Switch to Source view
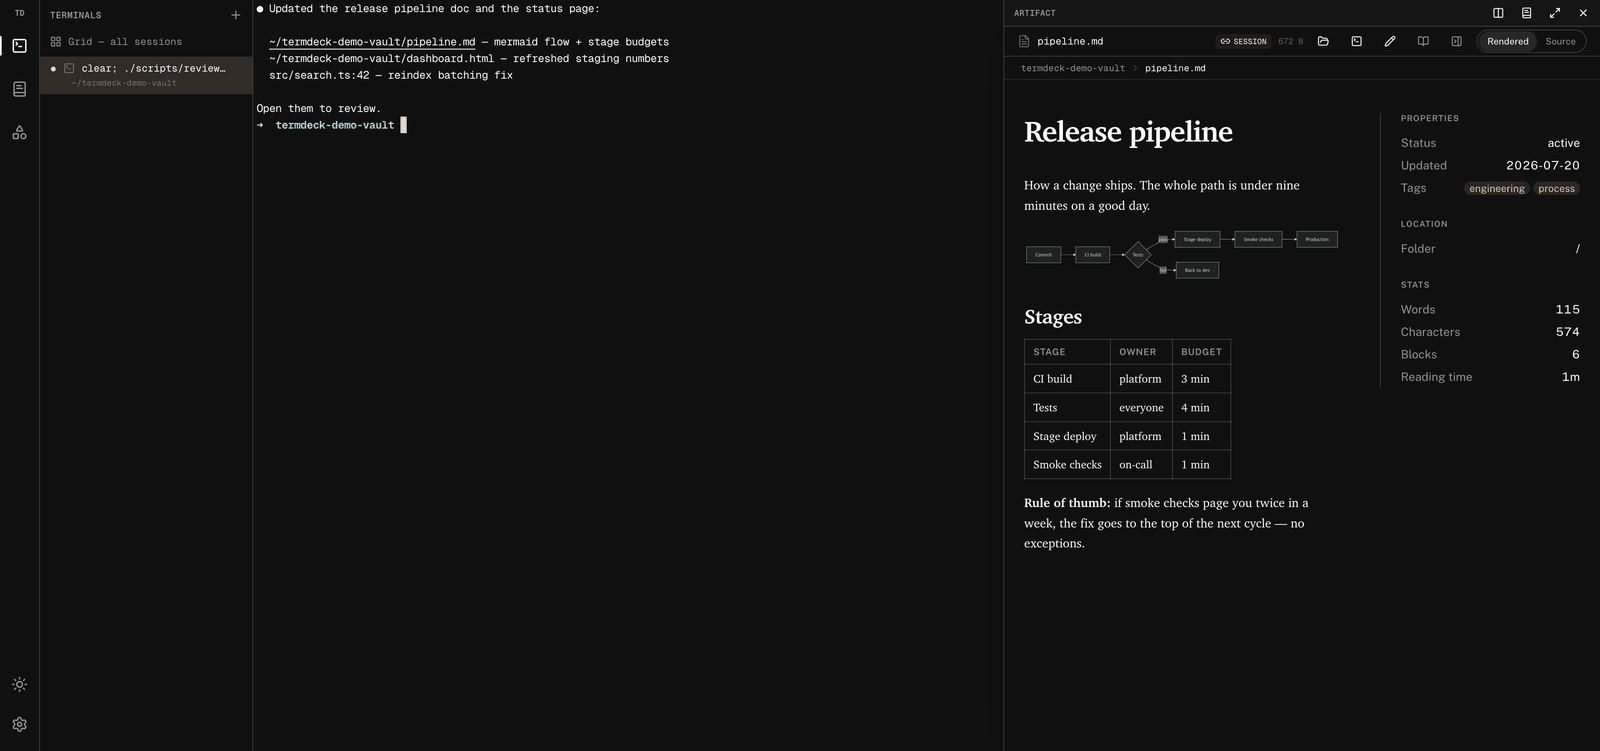The width and height of the screenshot is (1600, 751). click(x=1560, y=41)
